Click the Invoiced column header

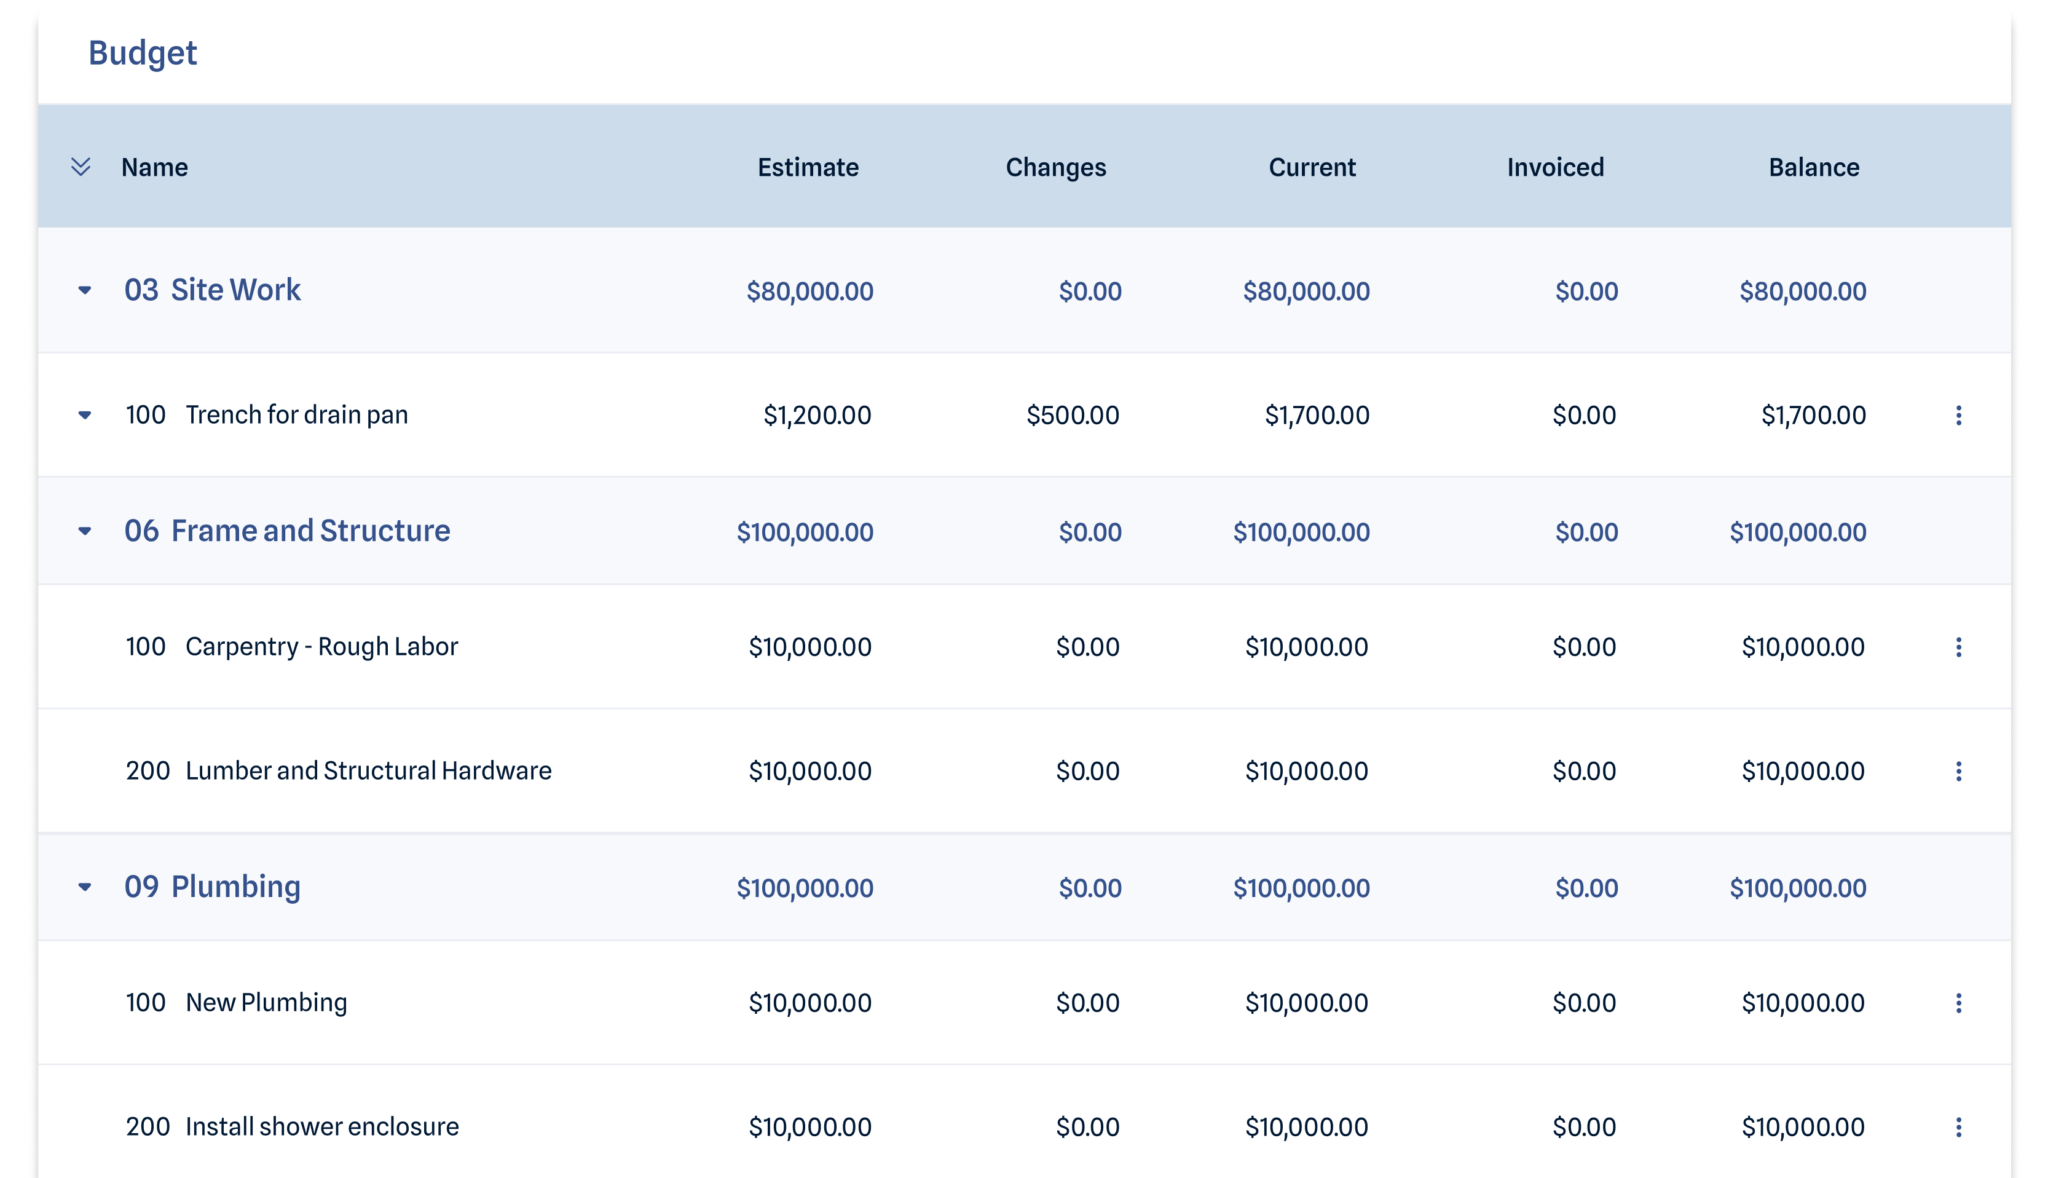pos(1554,167)
